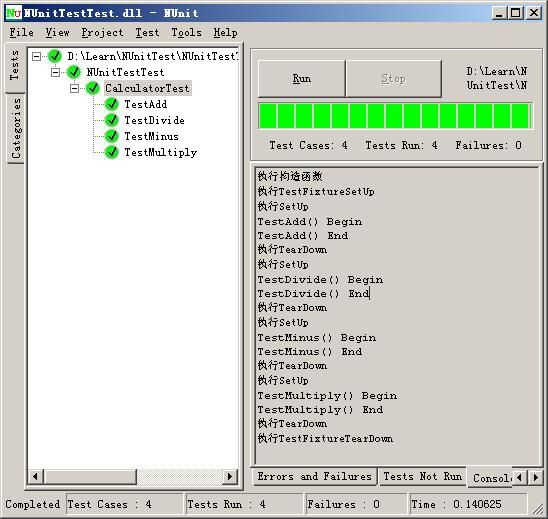Collapse the D:\Learn root tree node
Screen dimensions: 548x519
(x=36, y=56)
